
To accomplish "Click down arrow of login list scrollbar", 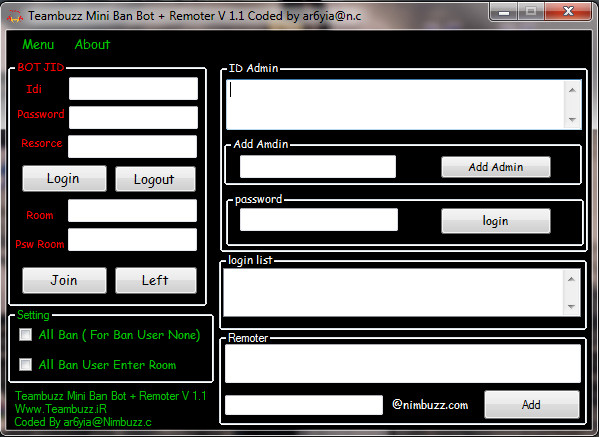I will tap(571, 307).
